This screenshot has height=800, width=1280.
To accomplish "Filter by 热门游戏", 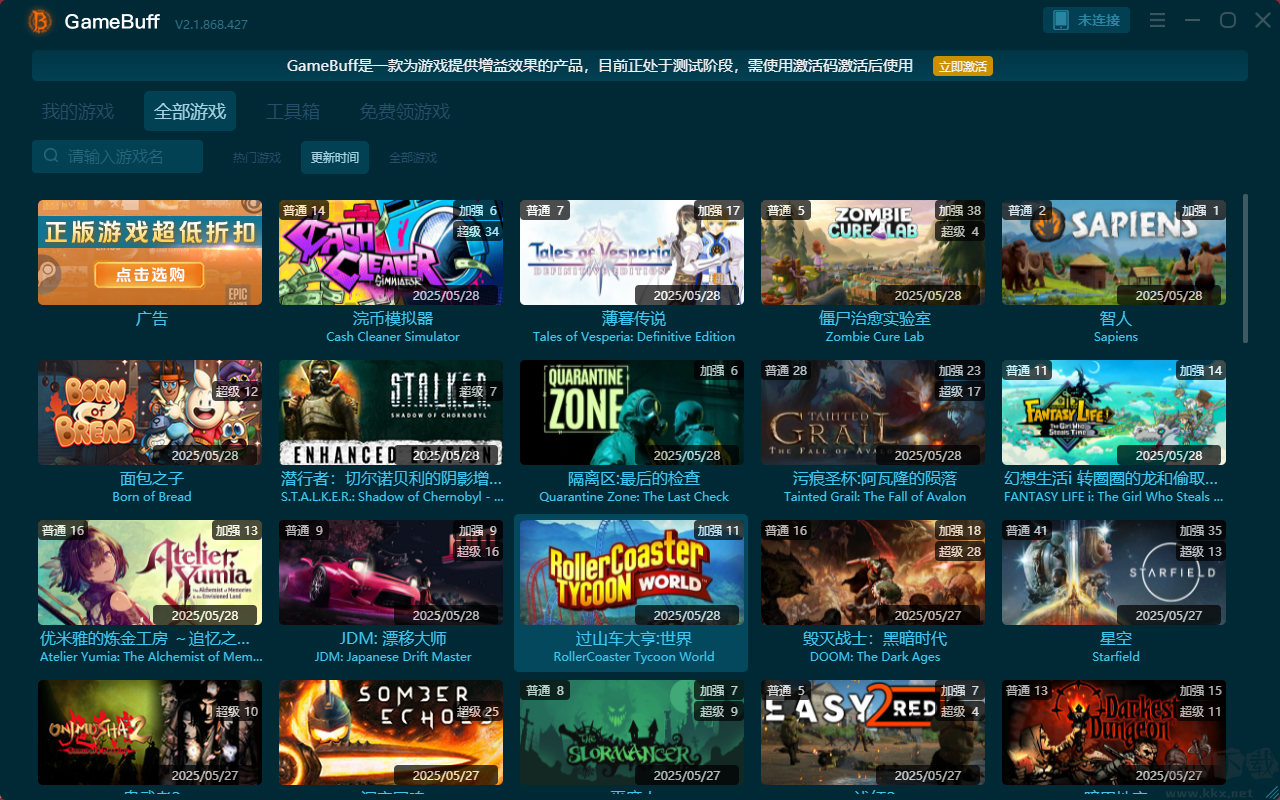I will tap(257, 157).
